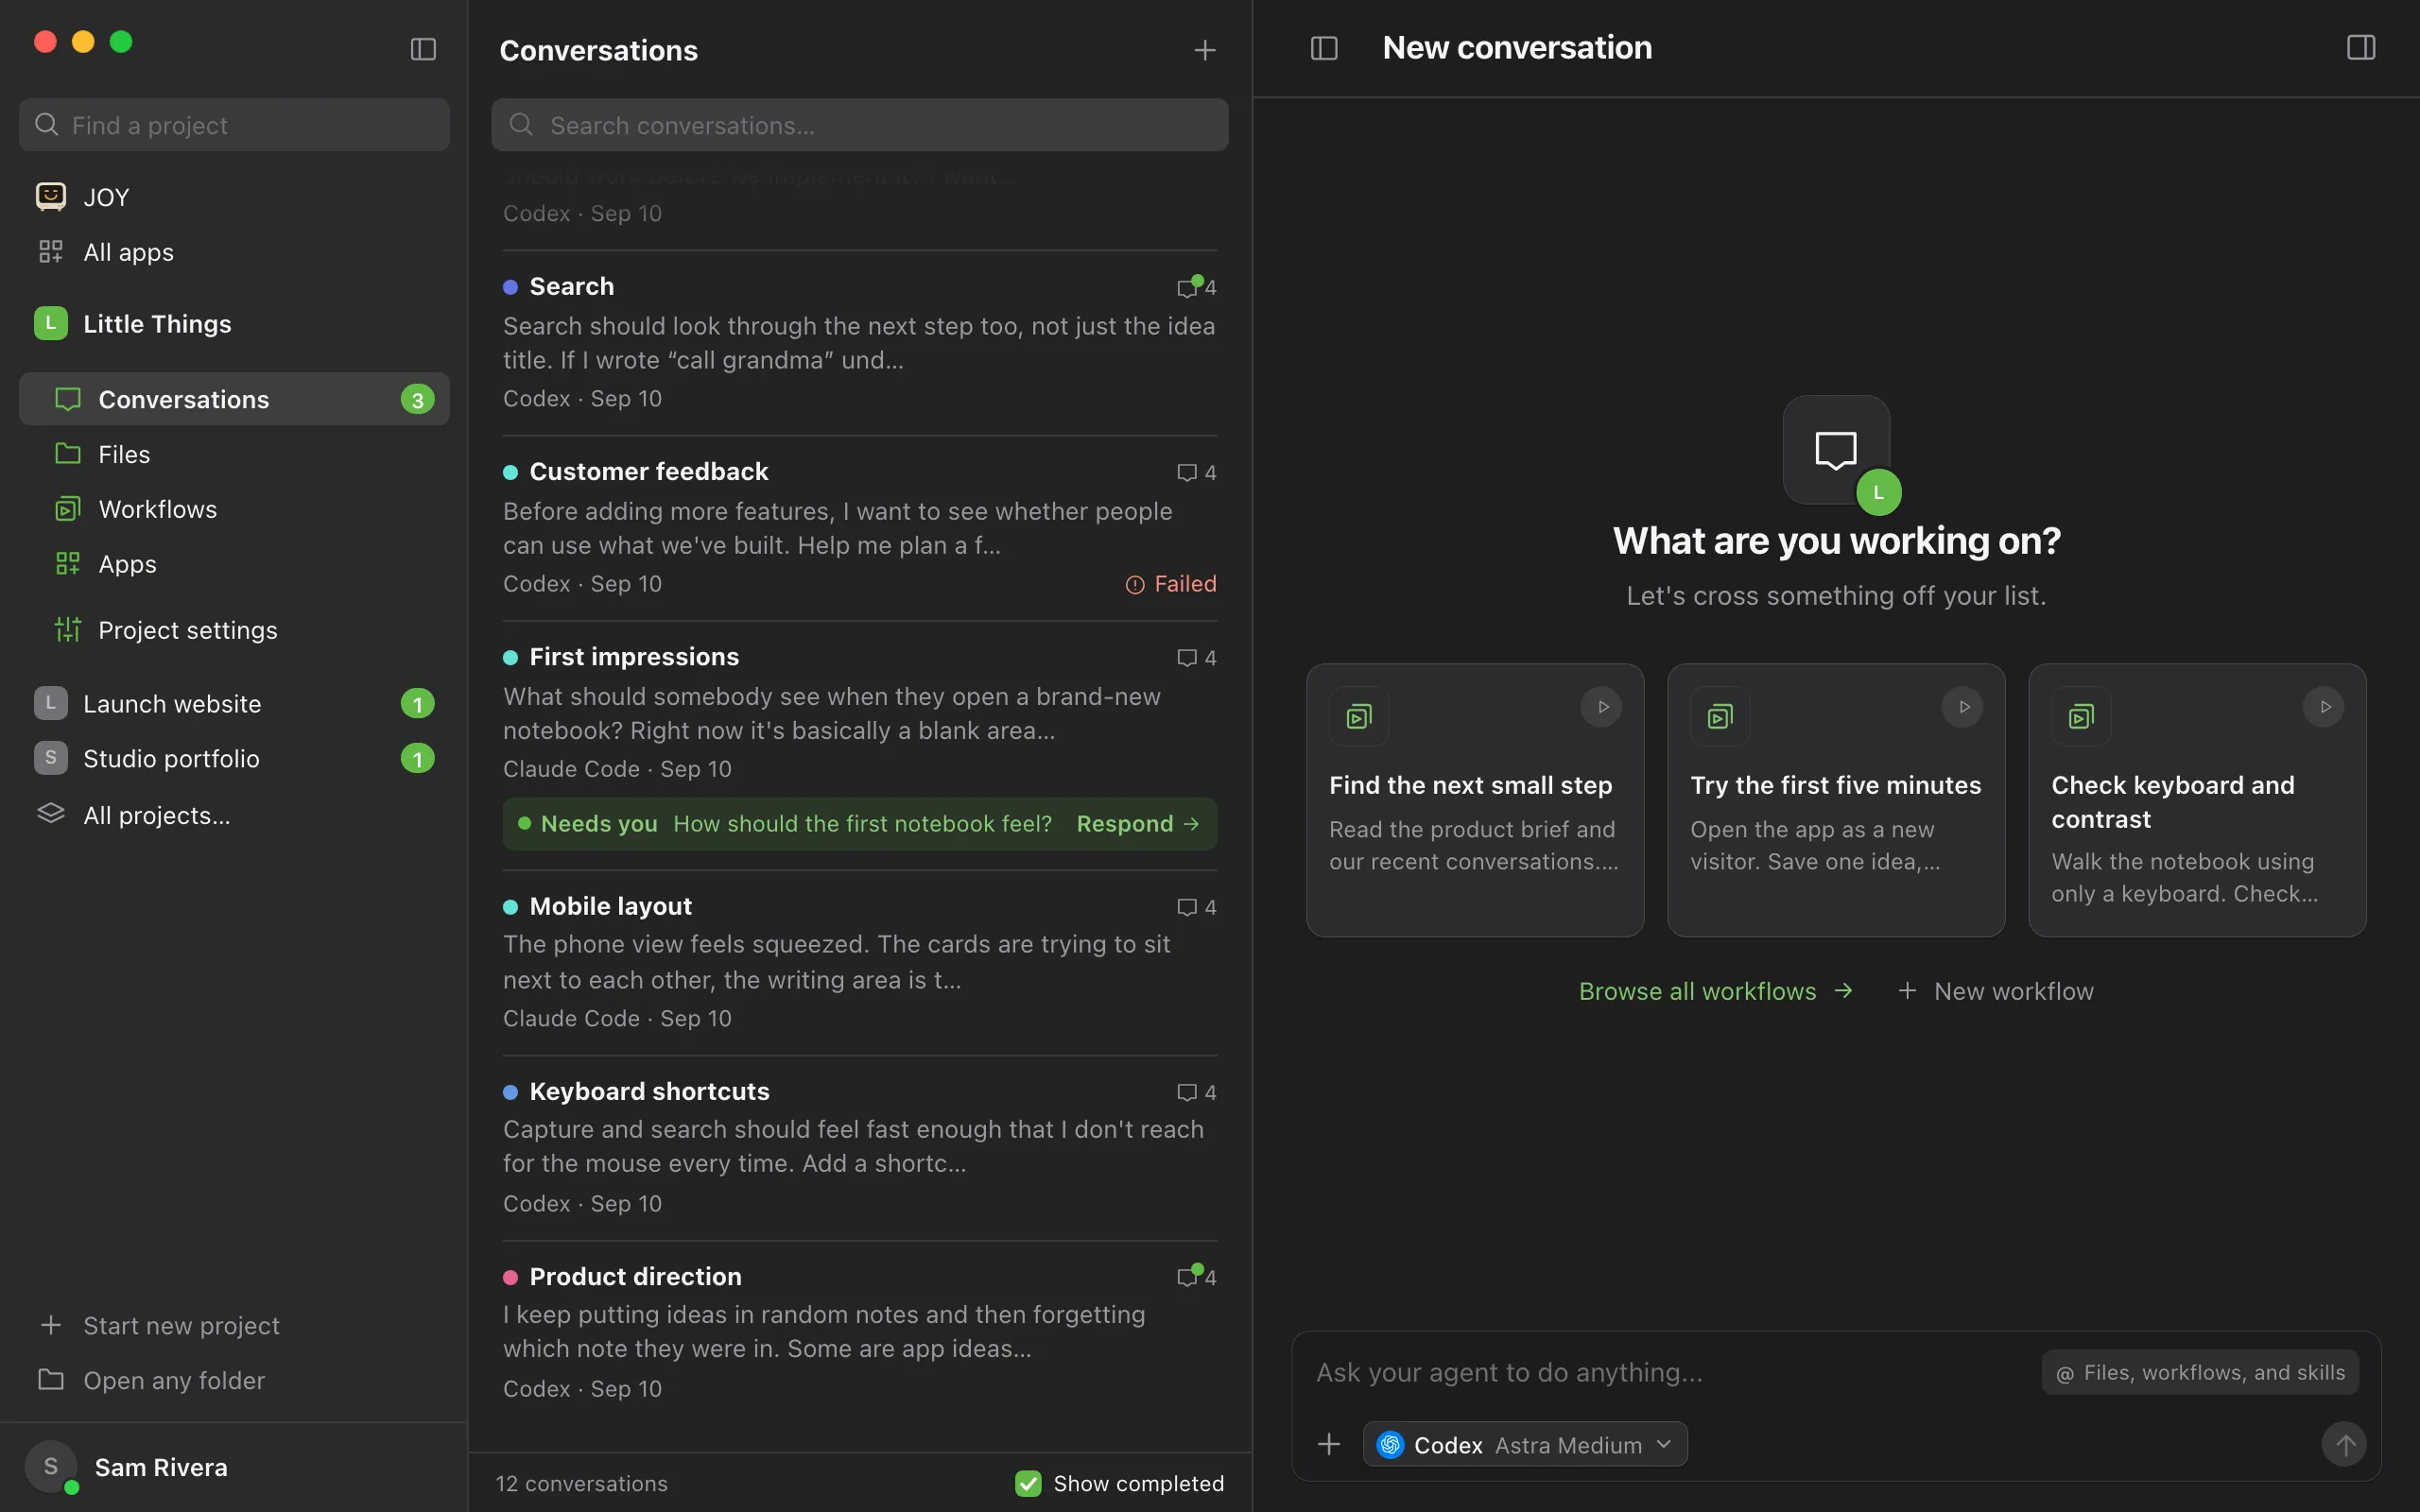Open the Check keyboard and contrast card
Image resolution: width=2420 pixels, height=1512 pixels.
[2197, 800]
